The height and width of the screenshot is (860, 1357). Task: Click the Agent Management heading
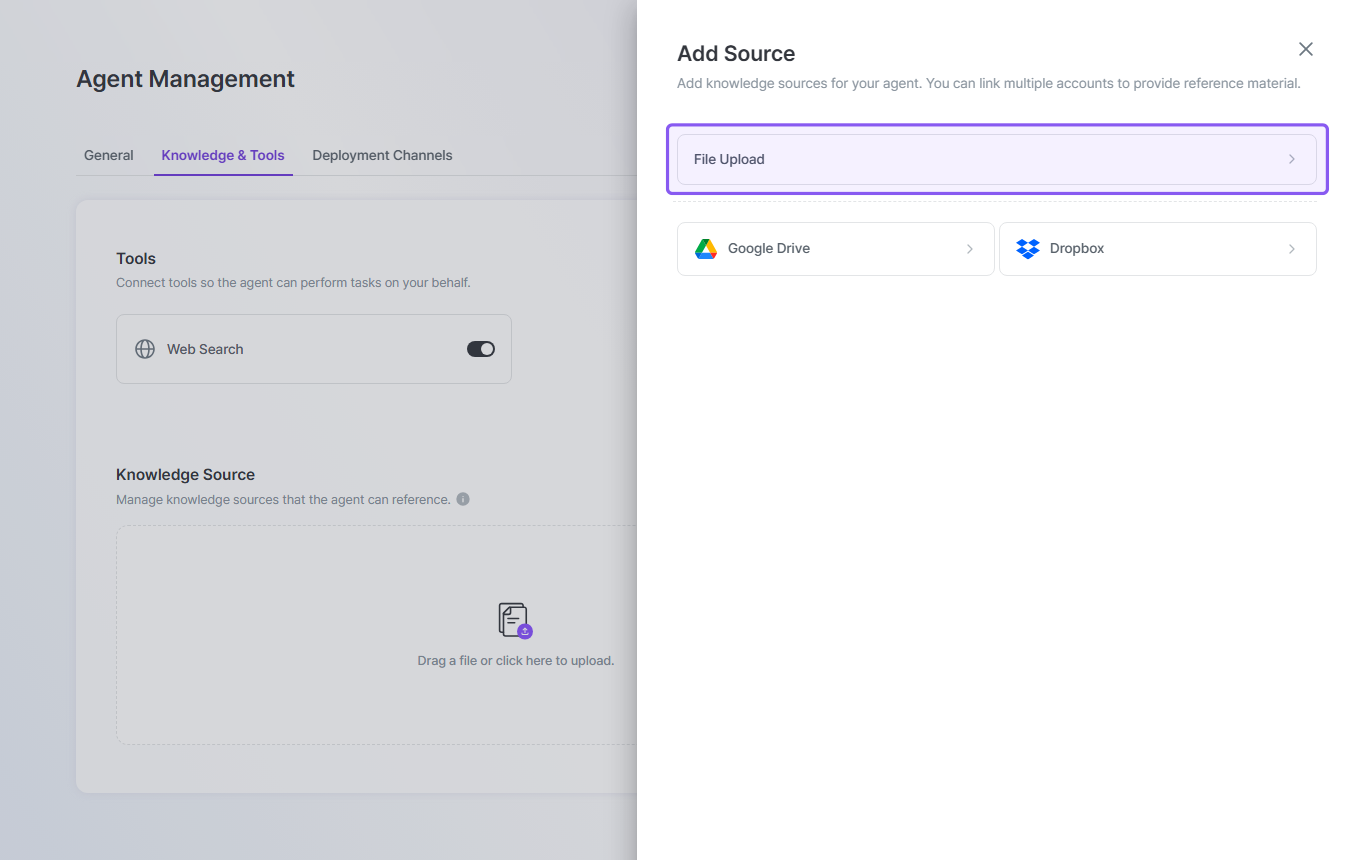point(186,79)
